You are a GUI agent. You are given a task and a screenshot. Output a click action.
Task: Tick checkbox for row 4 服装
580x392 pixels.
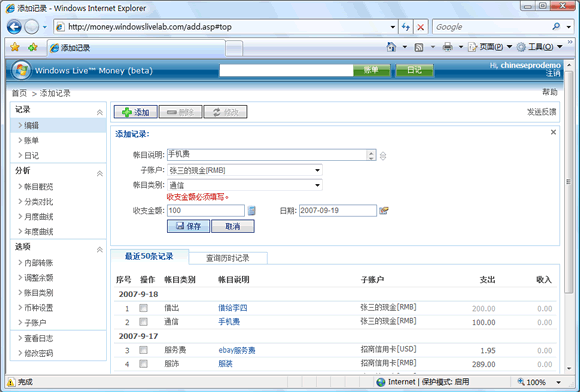(144, 364)
